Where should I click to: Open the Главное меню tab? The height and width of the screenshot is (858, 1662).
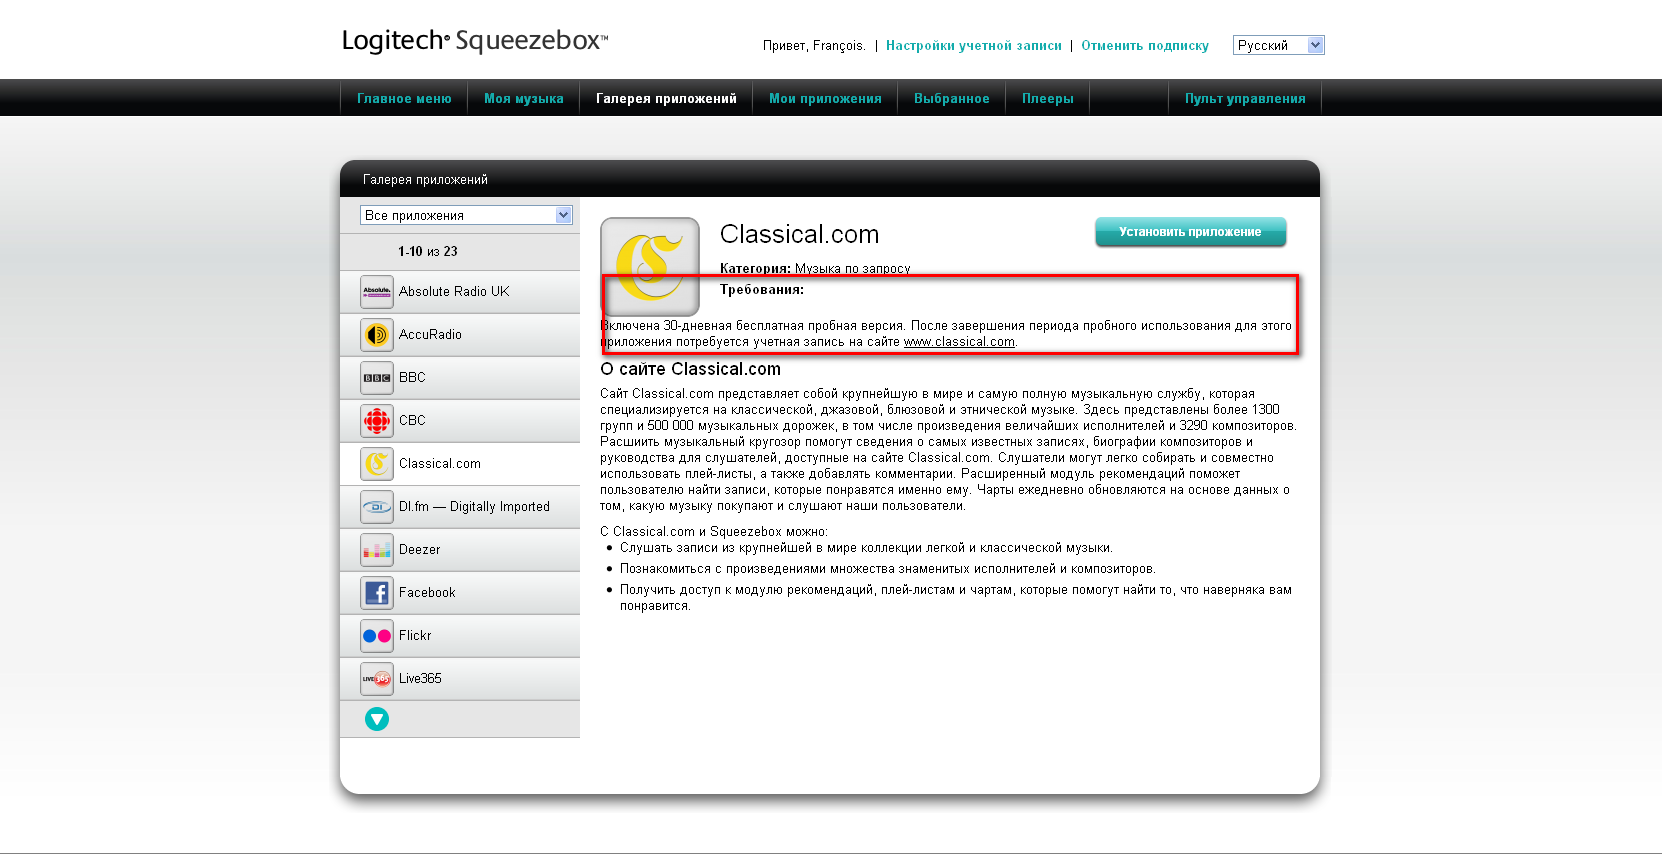(x=404, y=99)
